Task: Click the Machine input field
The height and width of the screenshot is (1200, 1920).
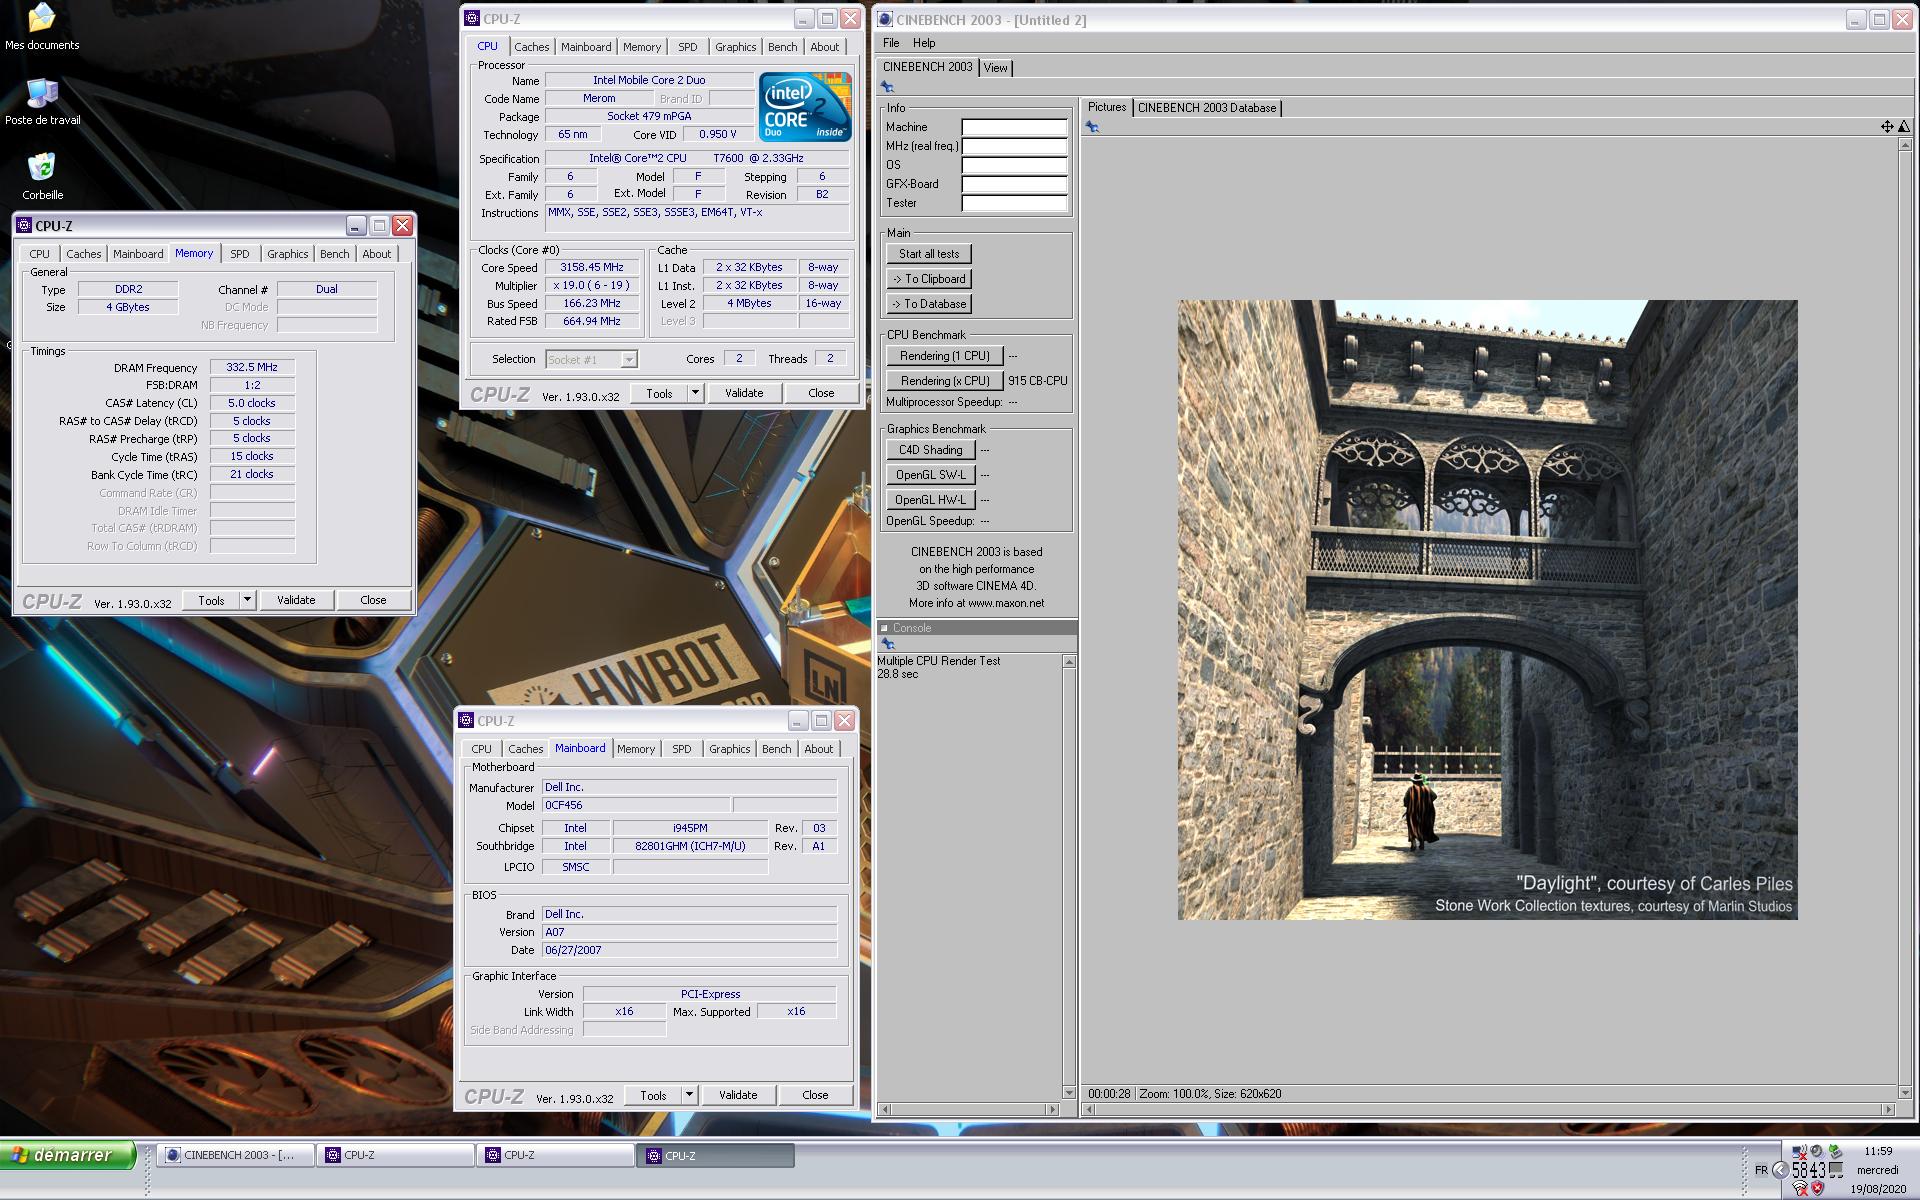Action: tap(1014, 127)
